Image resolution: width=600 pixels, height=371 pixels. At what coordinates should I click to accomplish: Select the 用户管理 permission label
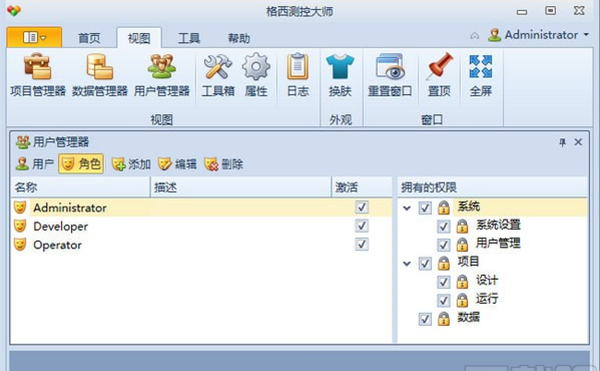498,243
